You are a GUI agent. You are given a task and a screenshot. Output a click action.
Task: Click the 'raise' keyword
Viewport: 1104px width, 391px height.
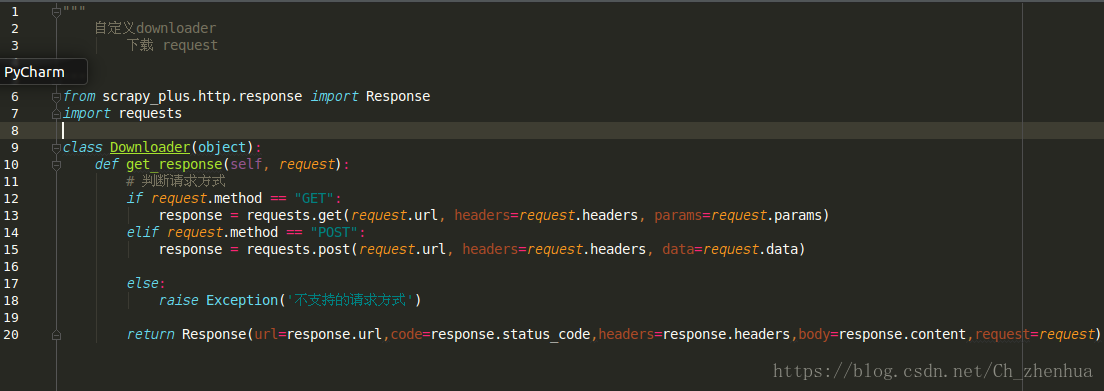click(178, 300)
